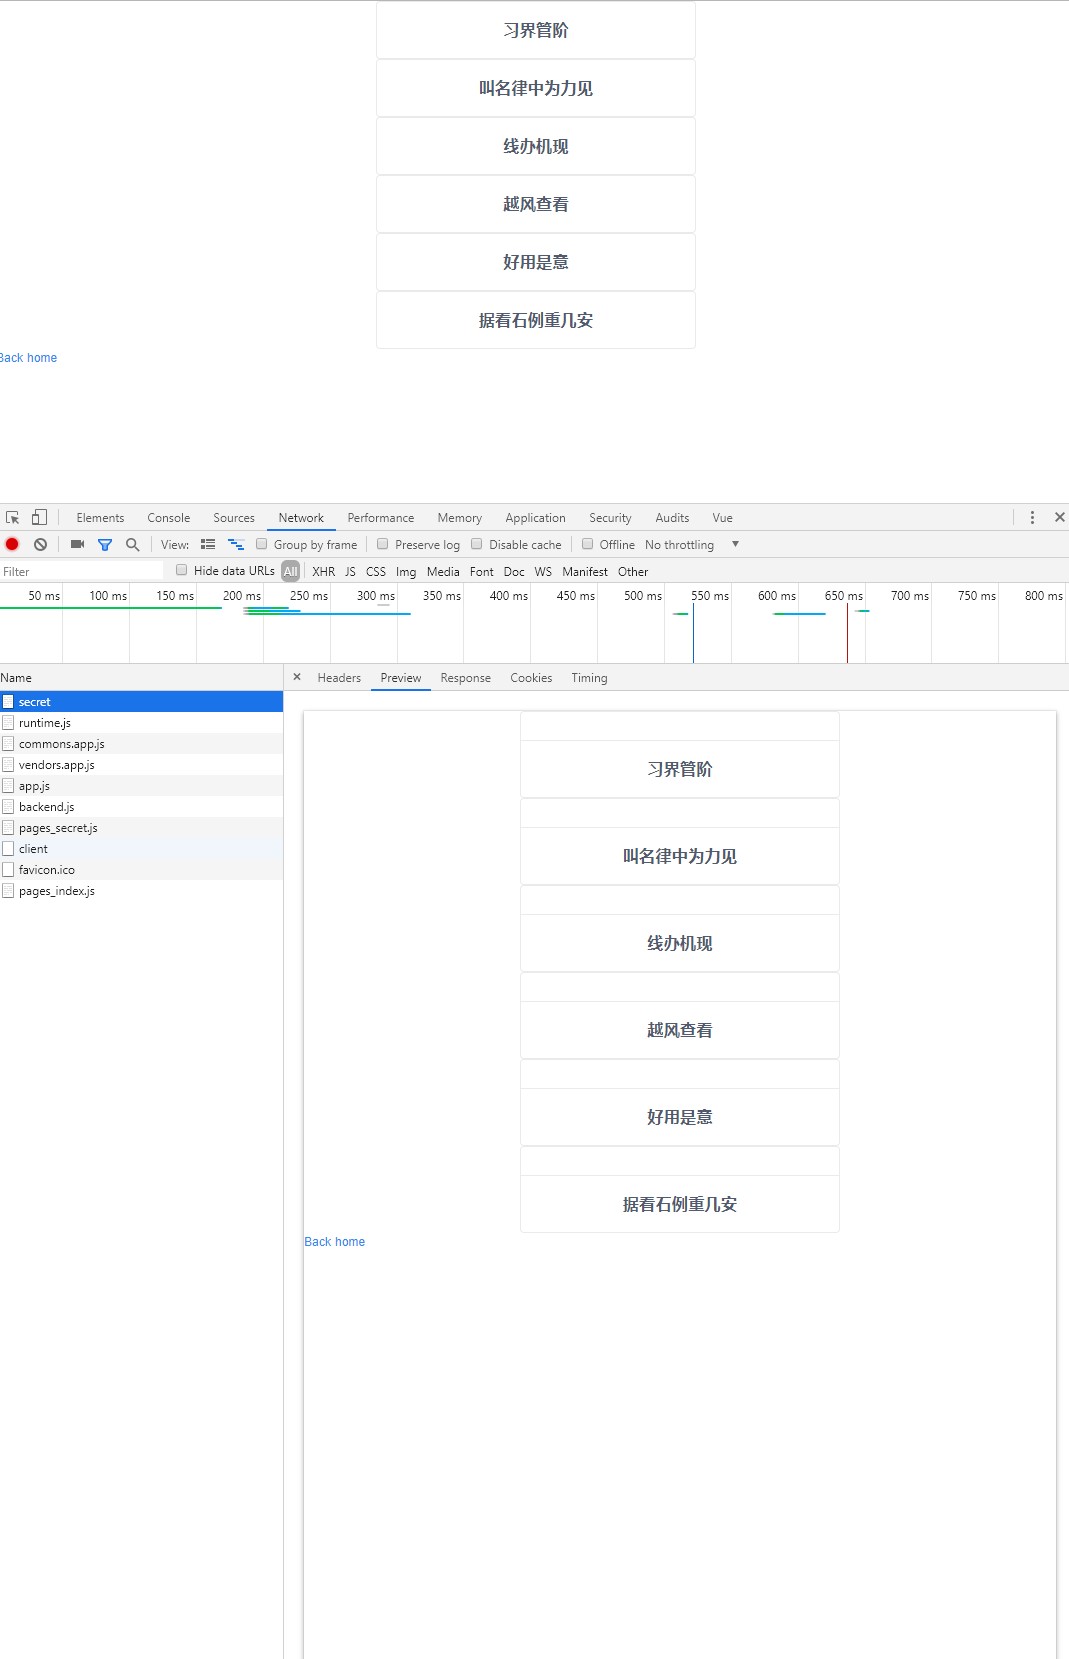Select the client request row

point(141,849)
